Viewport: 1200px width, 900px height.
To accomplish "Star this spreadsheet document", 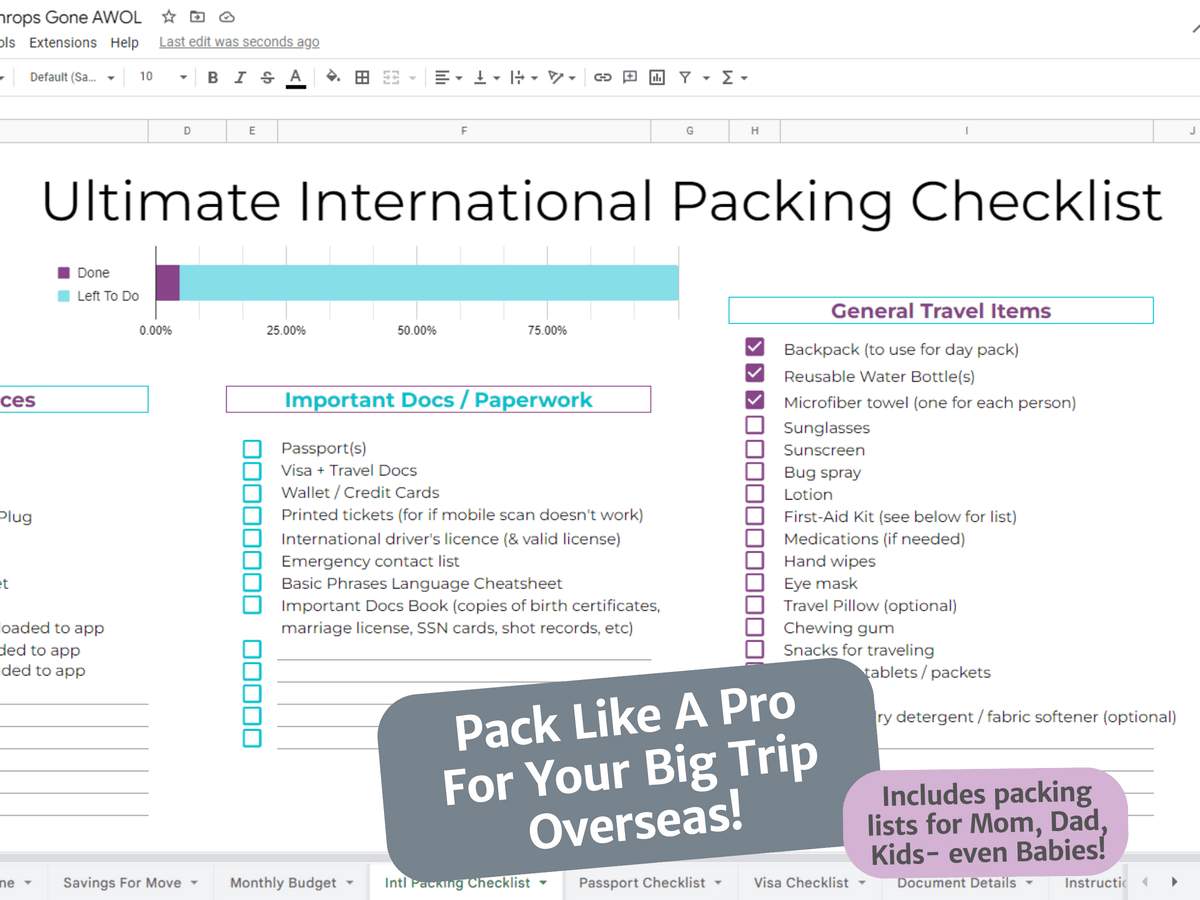I will click(169, 17).
